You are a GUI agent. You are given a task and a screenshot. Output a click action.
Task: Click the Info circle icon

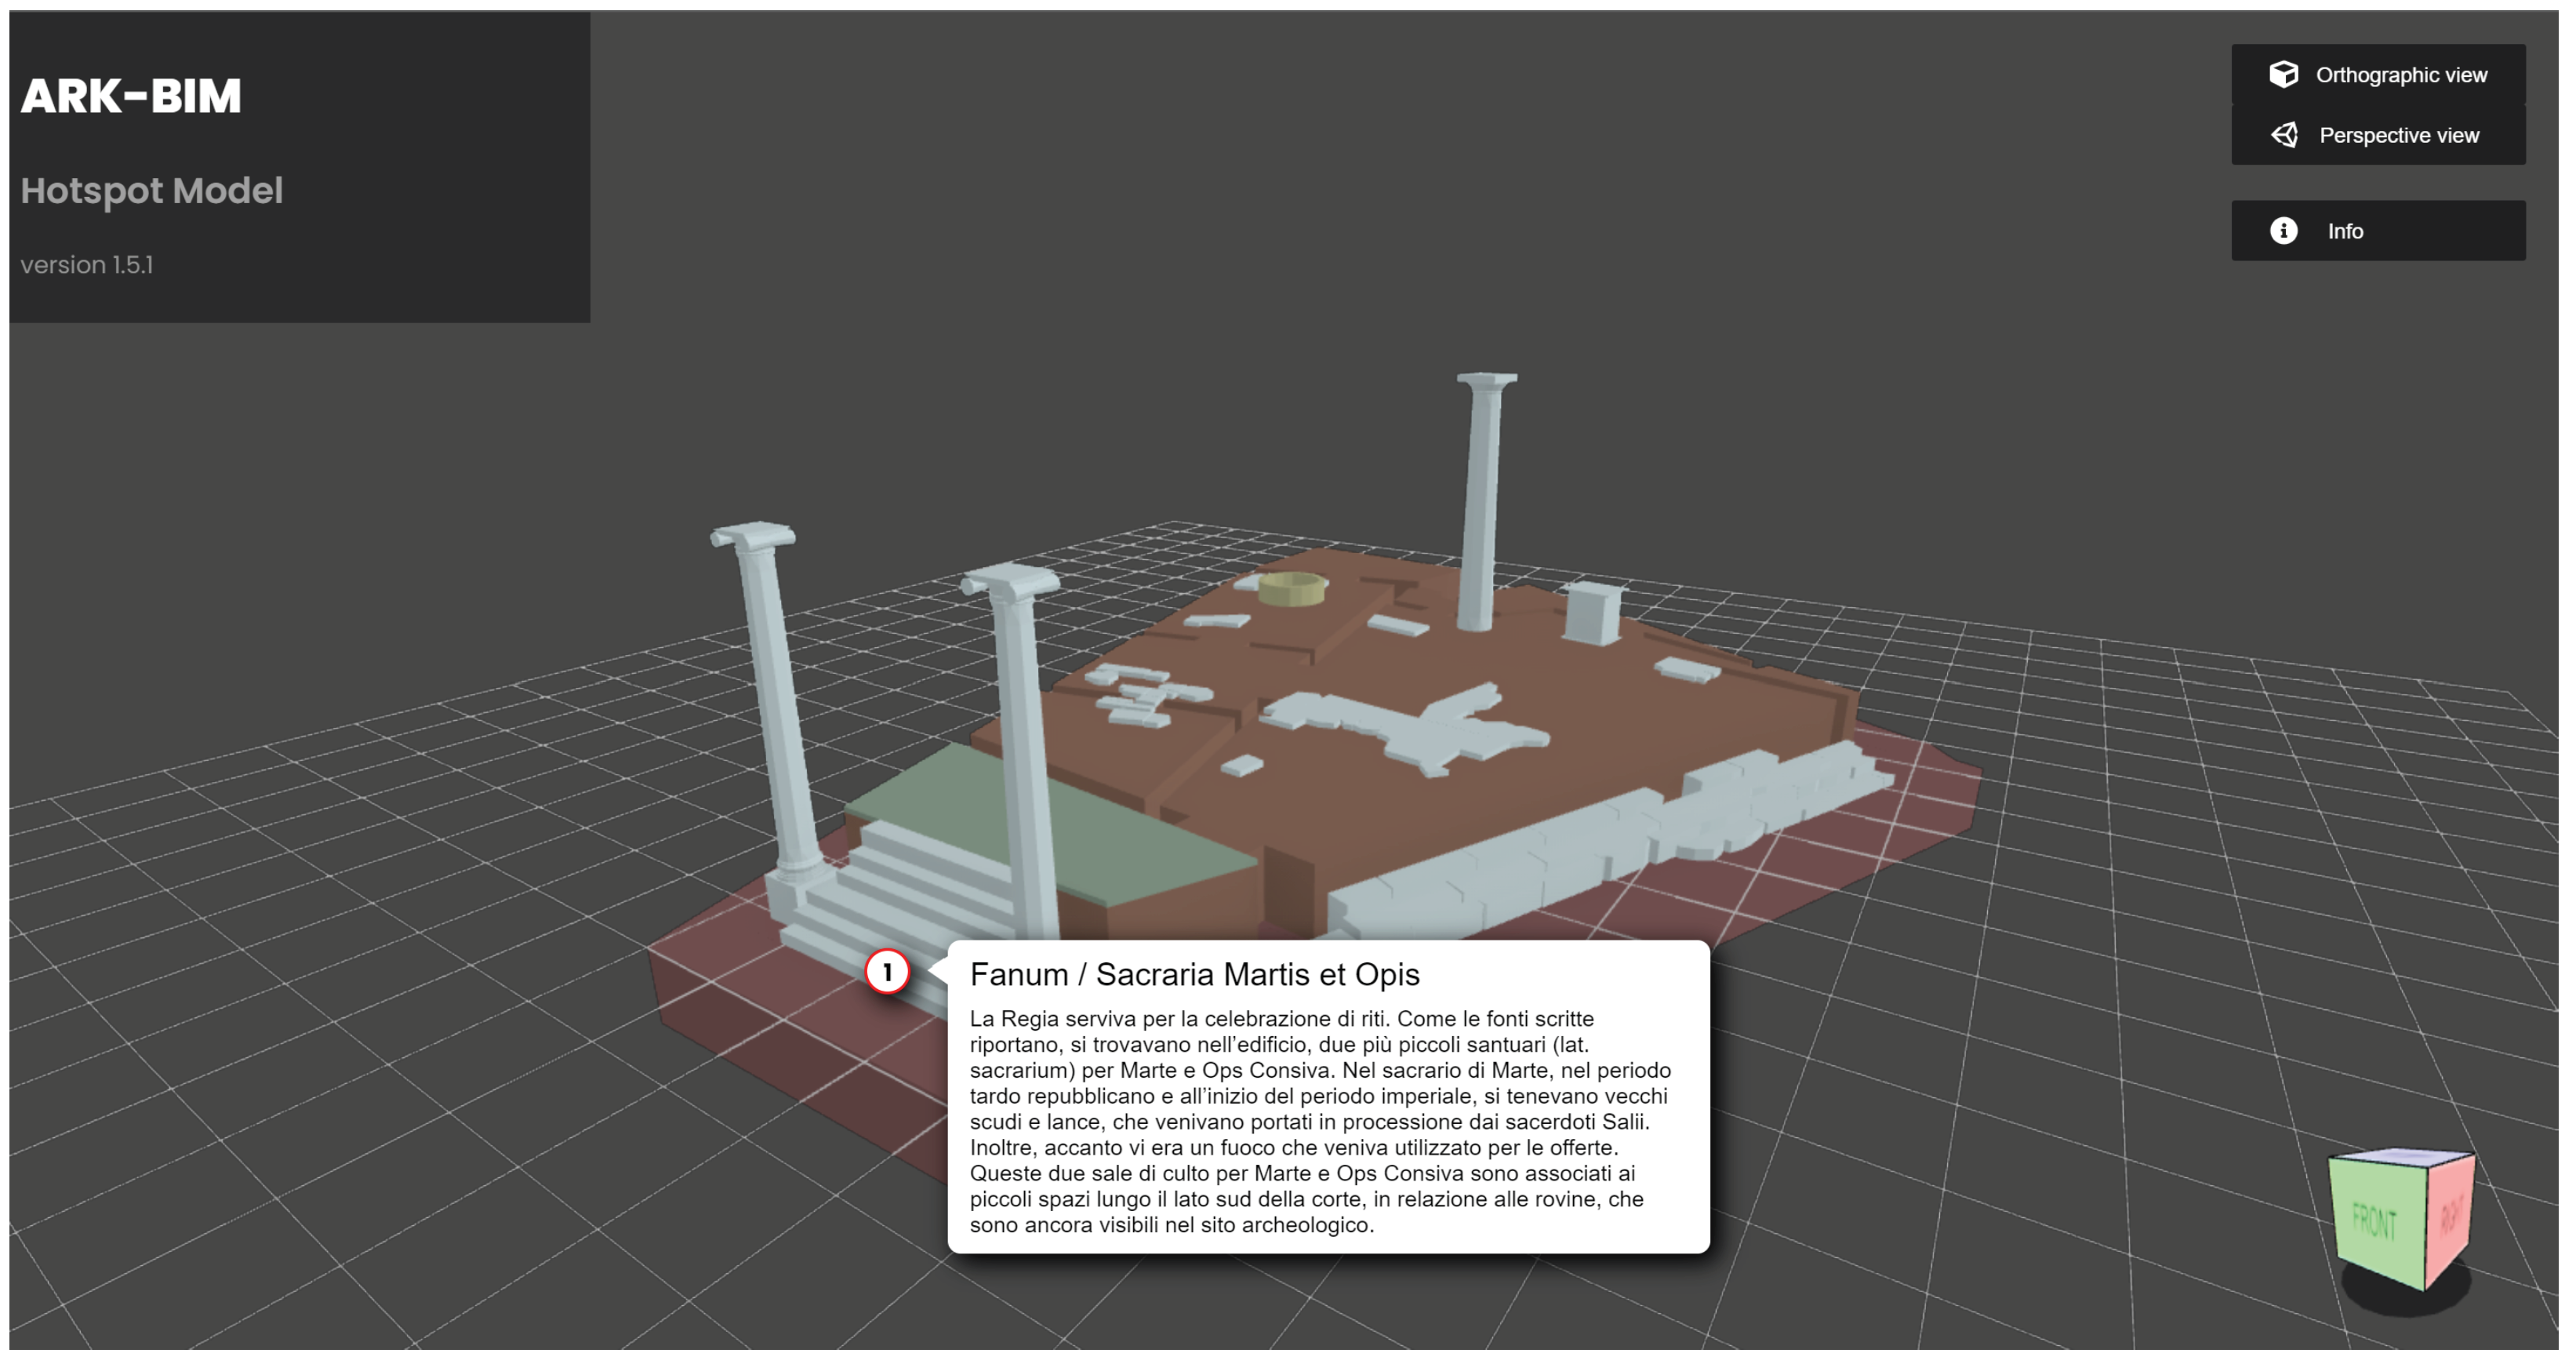pos(2283,231)
